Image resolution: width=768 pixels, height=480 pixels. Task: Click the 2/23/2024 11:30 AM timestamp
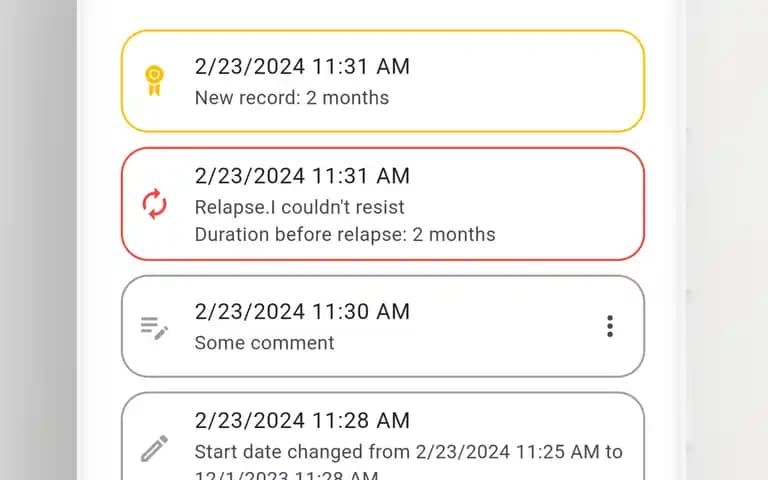coord(302,312)
